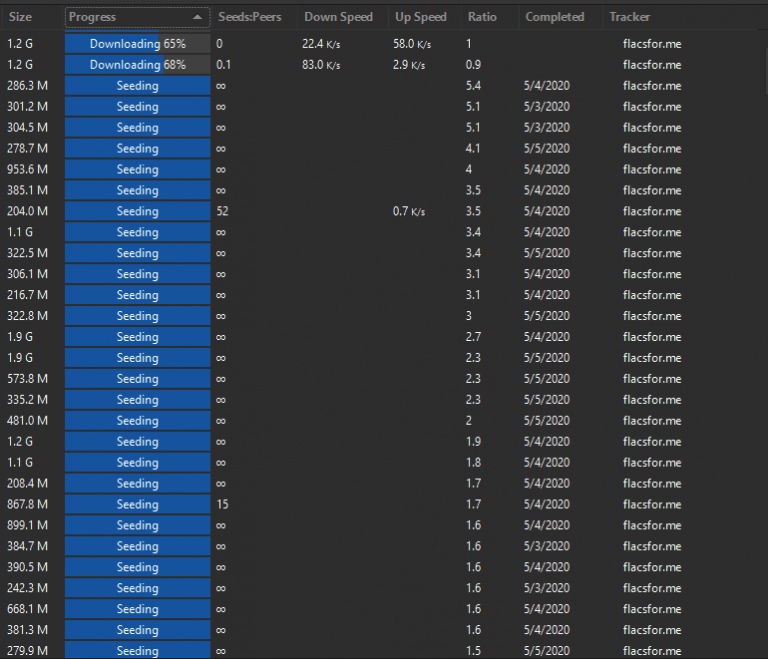Select the 286.3 M seeding torrent row
The image size is (768, 659).
point(28,86)
